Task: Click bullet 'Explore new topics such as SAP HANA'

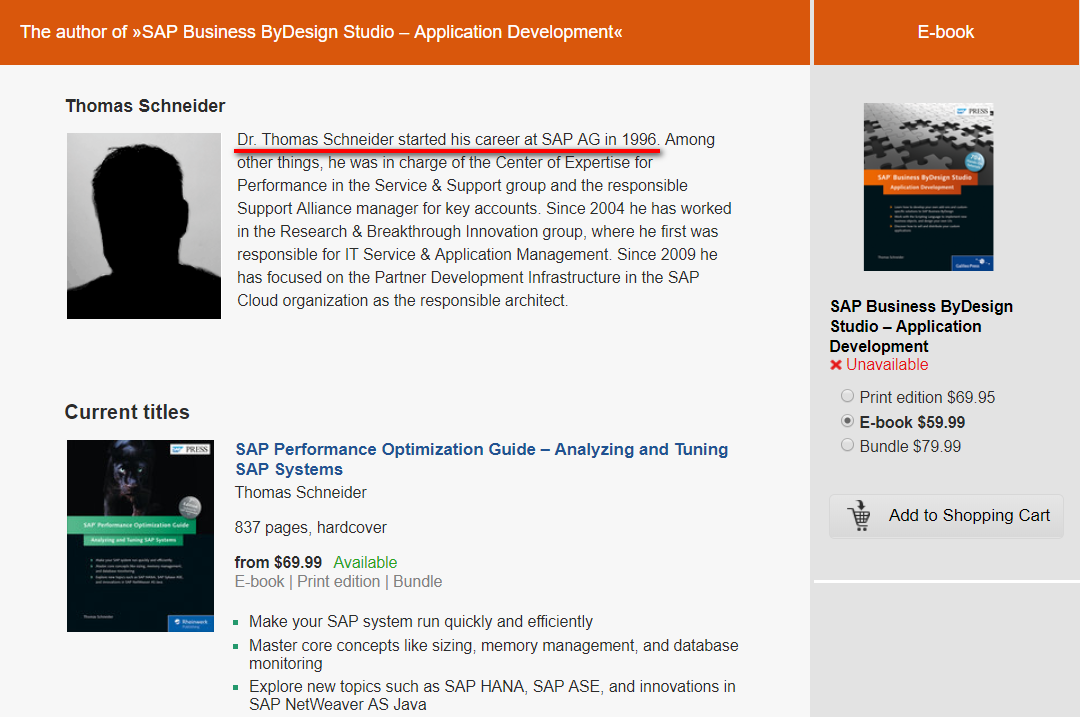Action: point(492,695)
